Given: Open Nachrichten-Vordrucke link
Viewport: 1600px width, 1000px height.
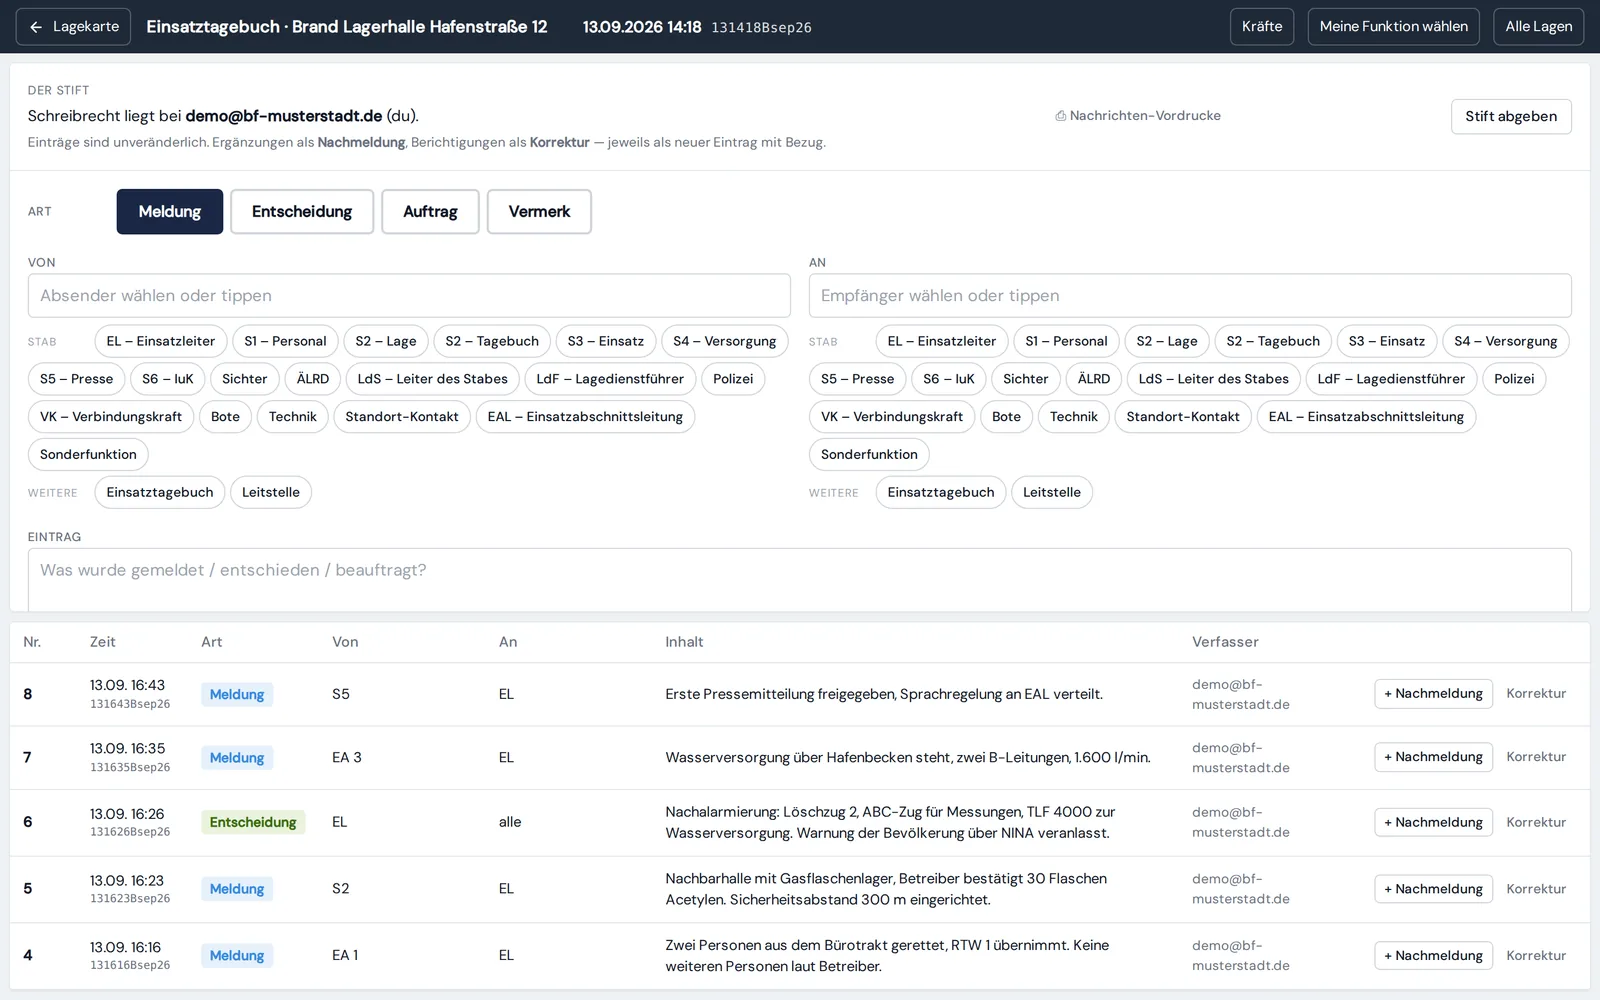Looking at the screenshot, I should 1138,116.
